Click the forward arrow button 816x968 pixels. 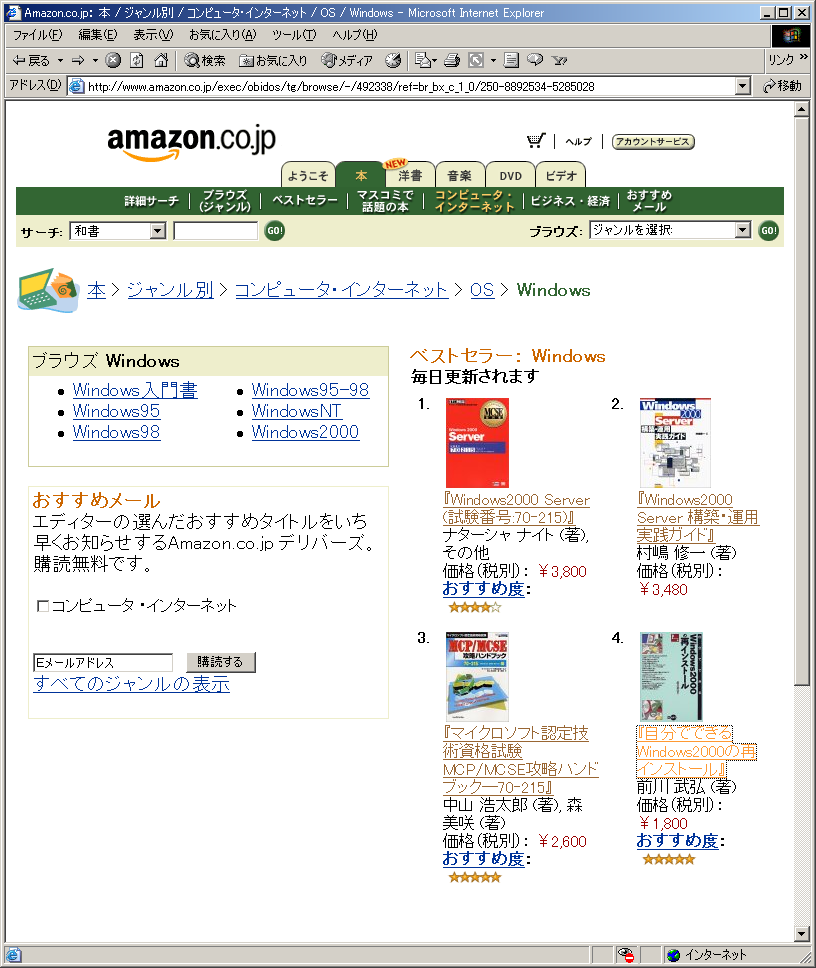point(78,60)
